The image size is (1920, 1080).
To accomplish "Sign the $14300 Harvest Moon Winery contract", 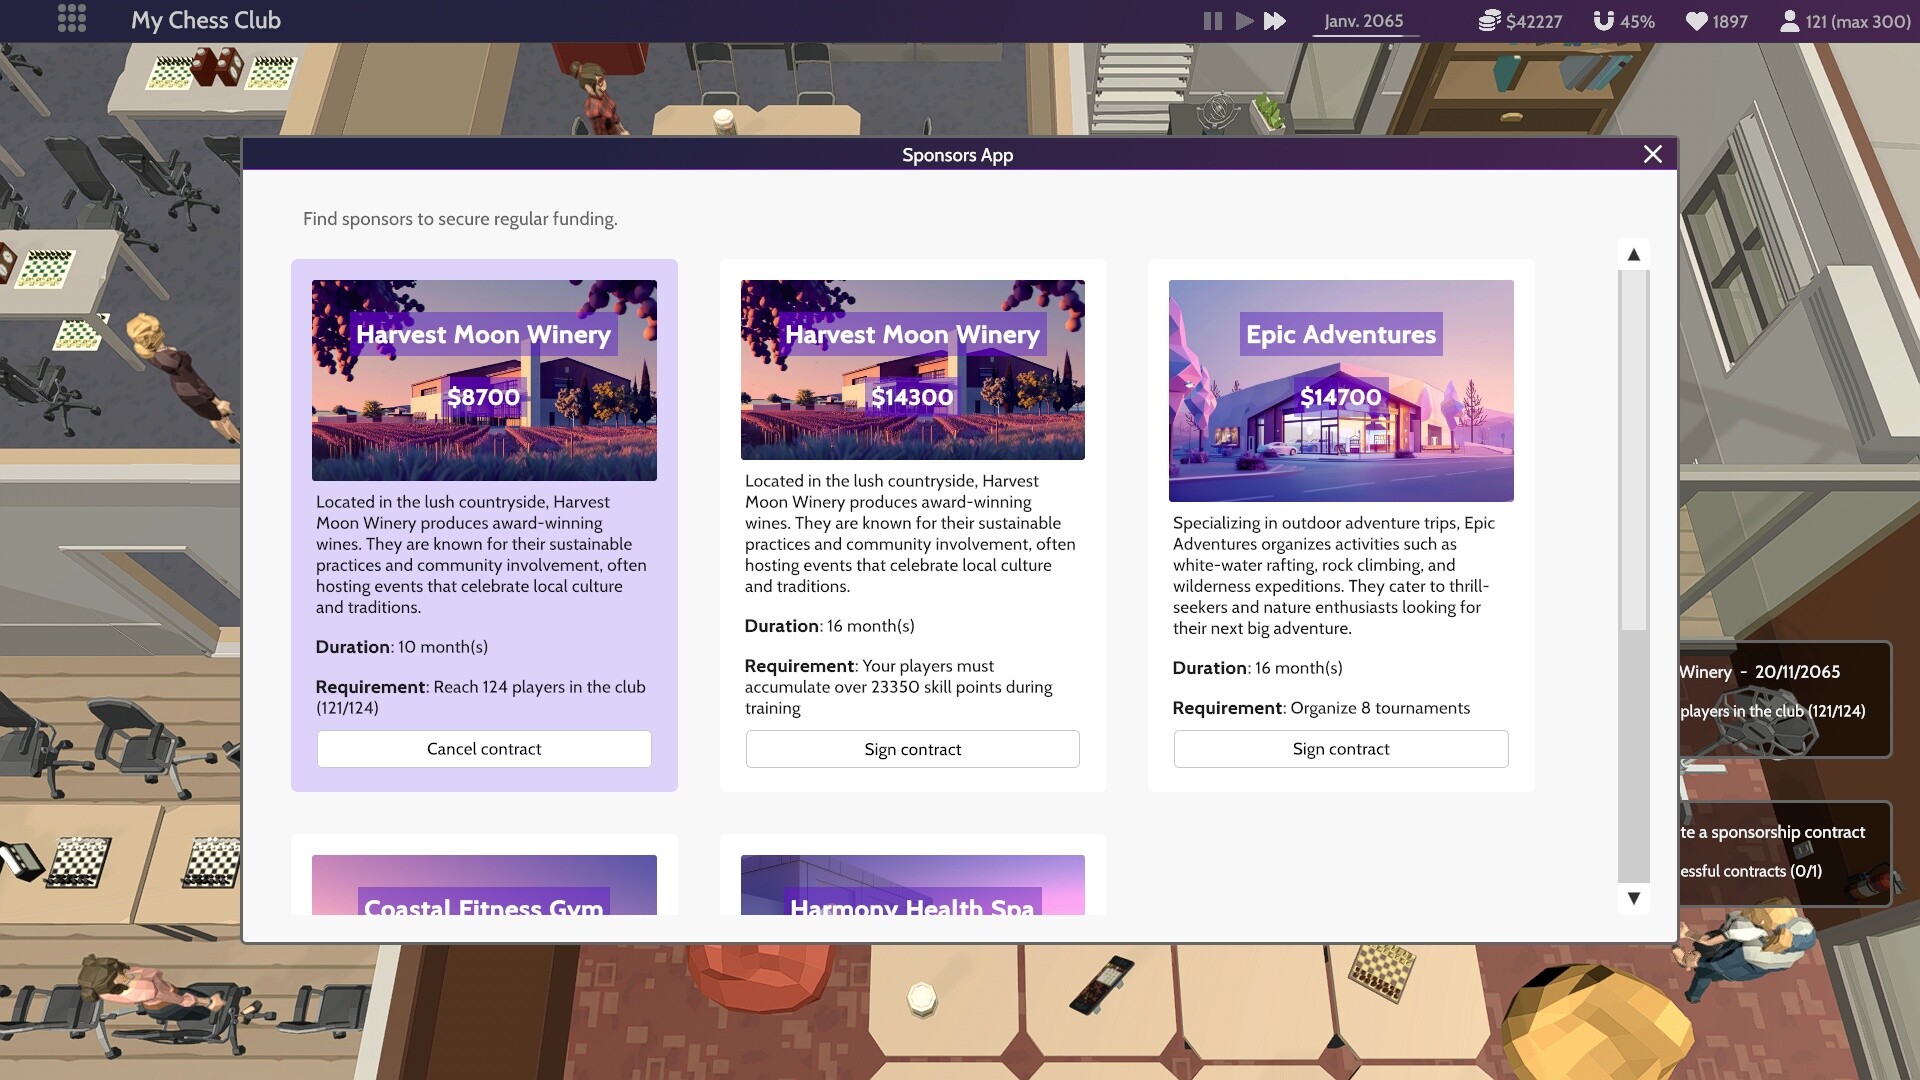I will 912,748.
